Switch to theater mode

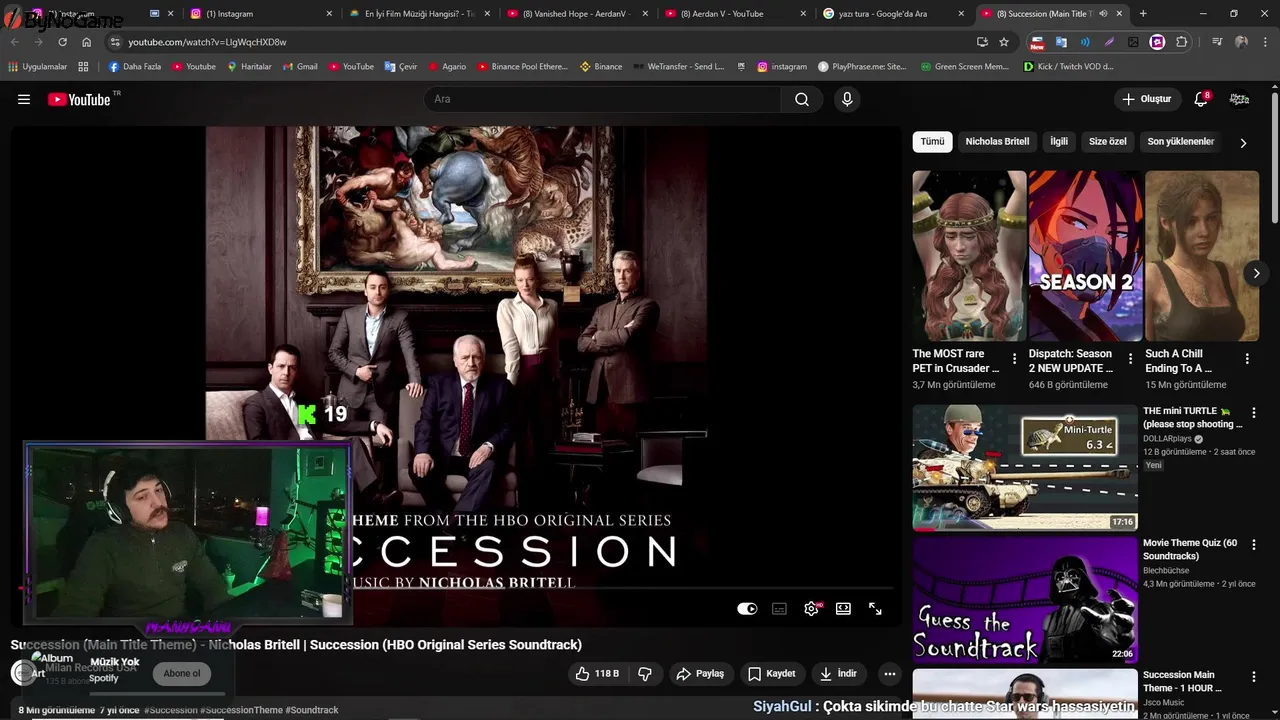click(843, 608)
